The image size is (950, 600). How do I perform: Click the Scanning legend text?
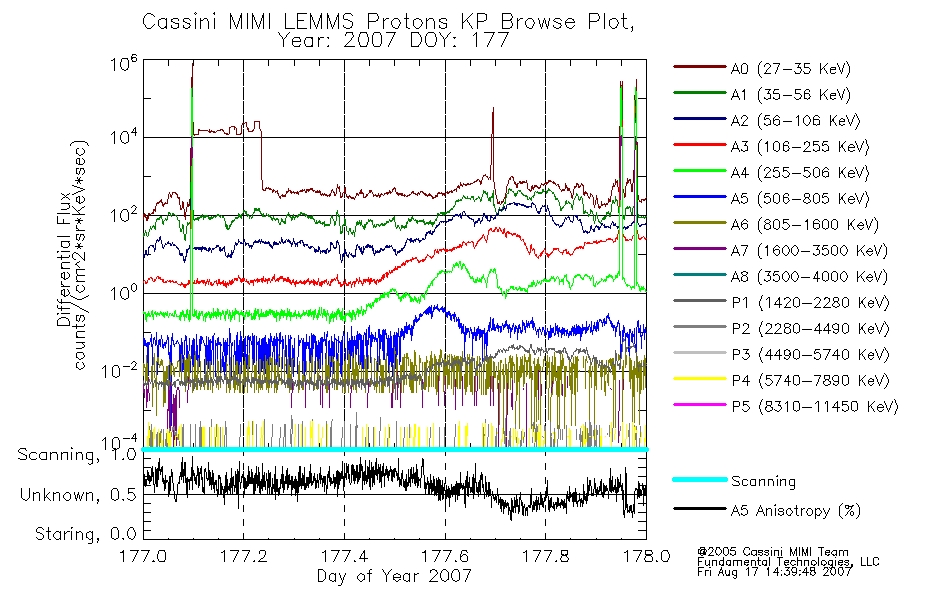pos(763,482)
